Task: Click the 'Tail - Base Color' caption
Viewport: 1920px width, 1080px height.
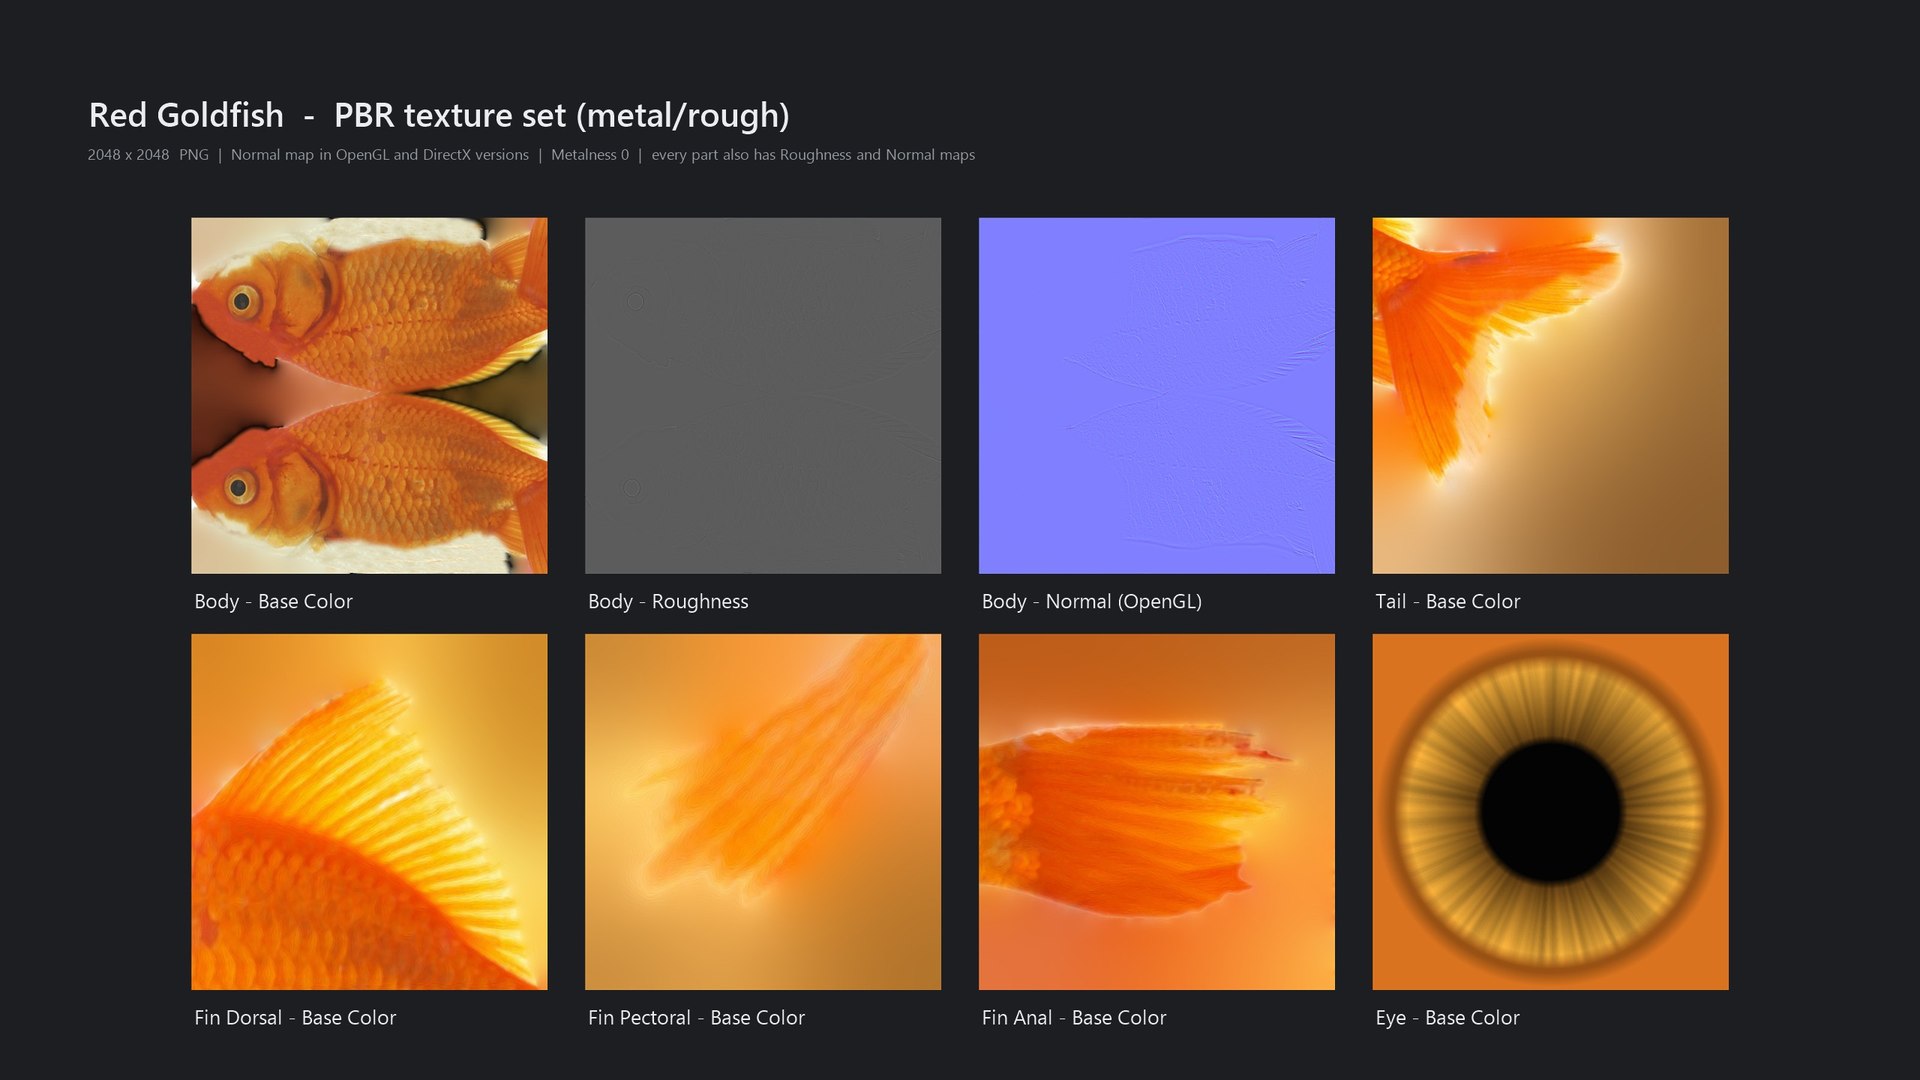Action: pyautogui.click(x=1448, y=601)
